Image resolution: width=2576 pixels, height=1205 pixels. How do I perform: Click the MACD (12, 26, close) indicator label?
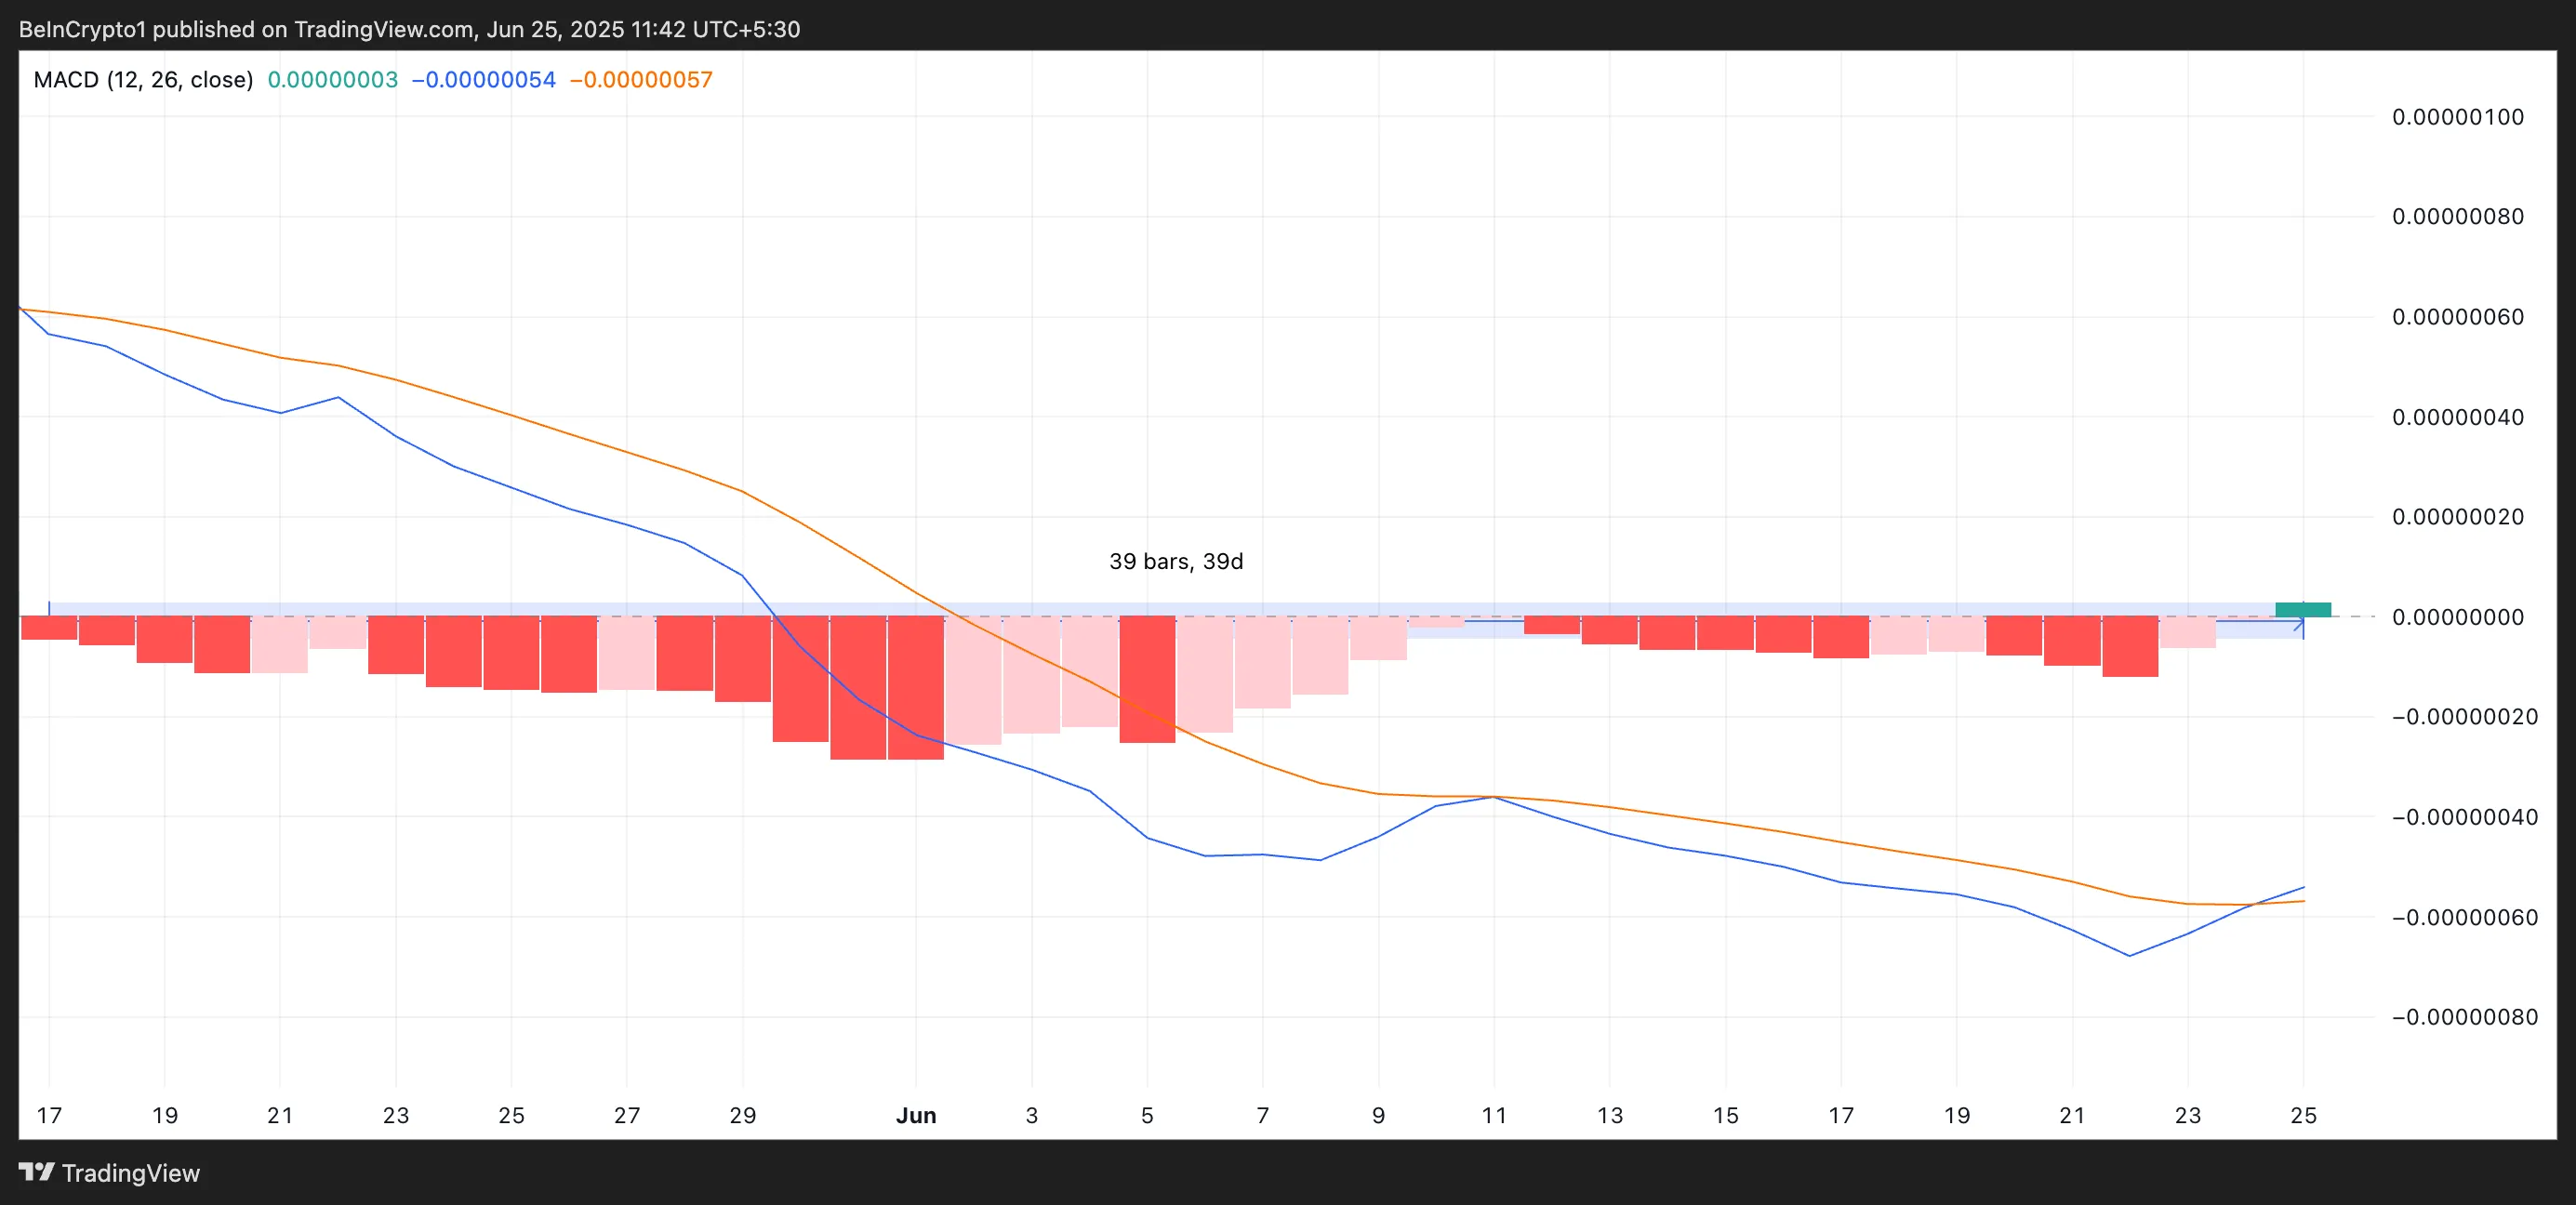pyautogui.click(x=143, y=80)
